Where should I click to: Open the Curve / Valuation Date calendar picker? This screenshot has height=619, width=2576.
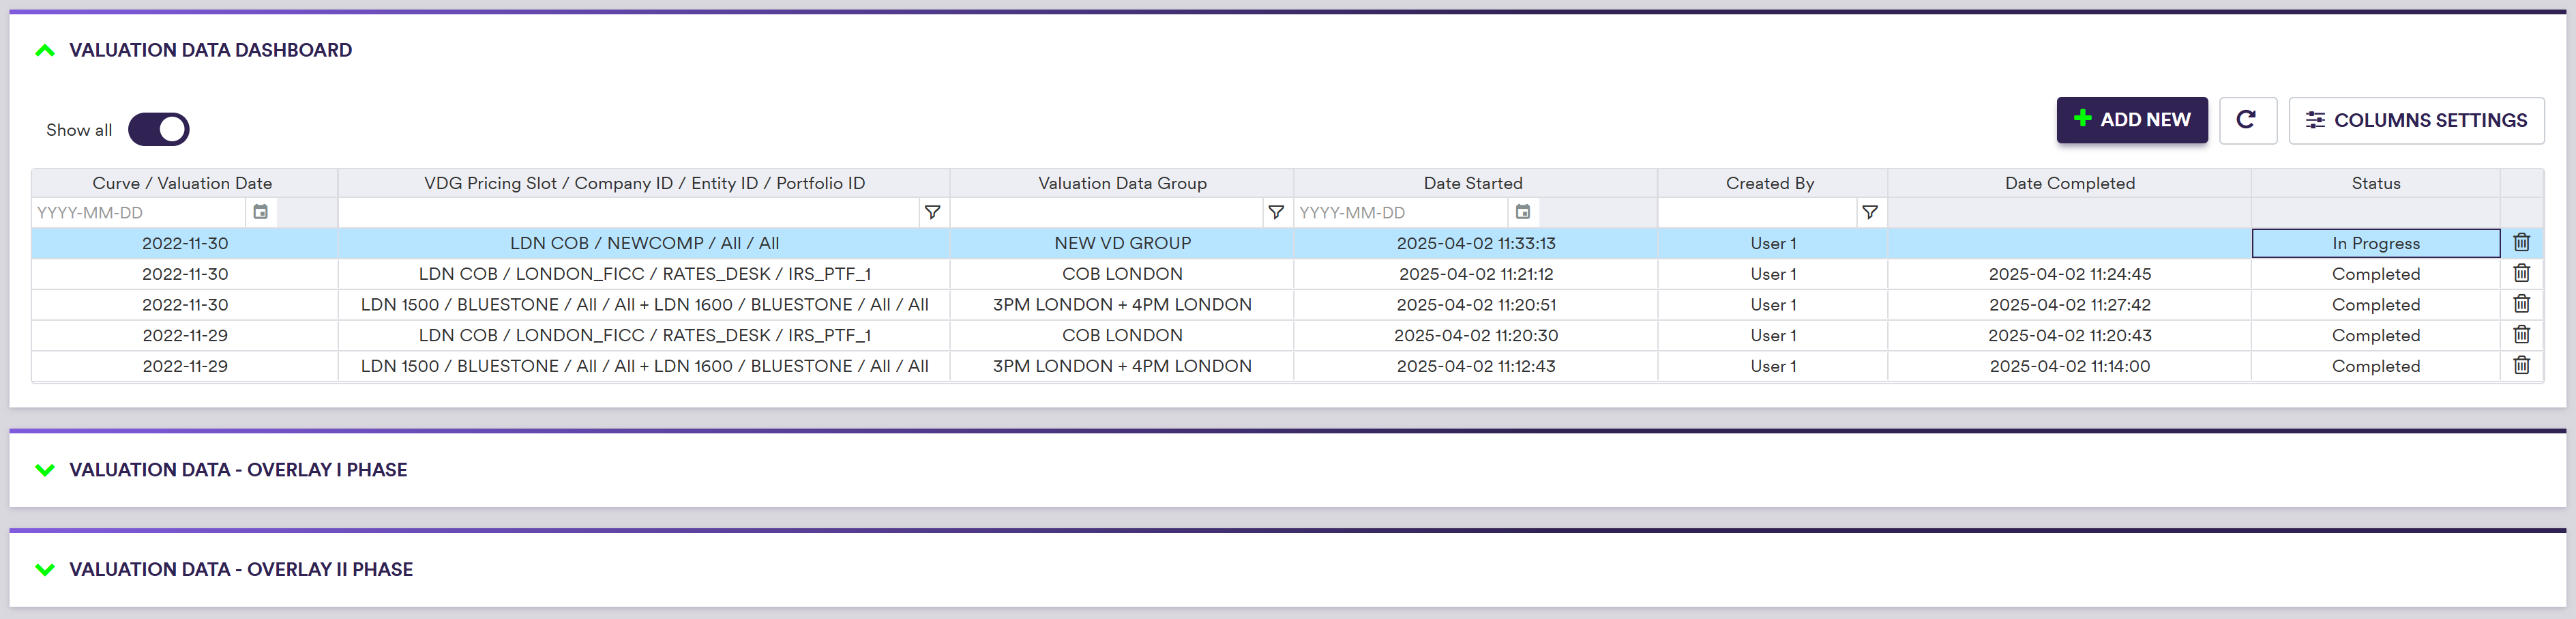[260, 212]
